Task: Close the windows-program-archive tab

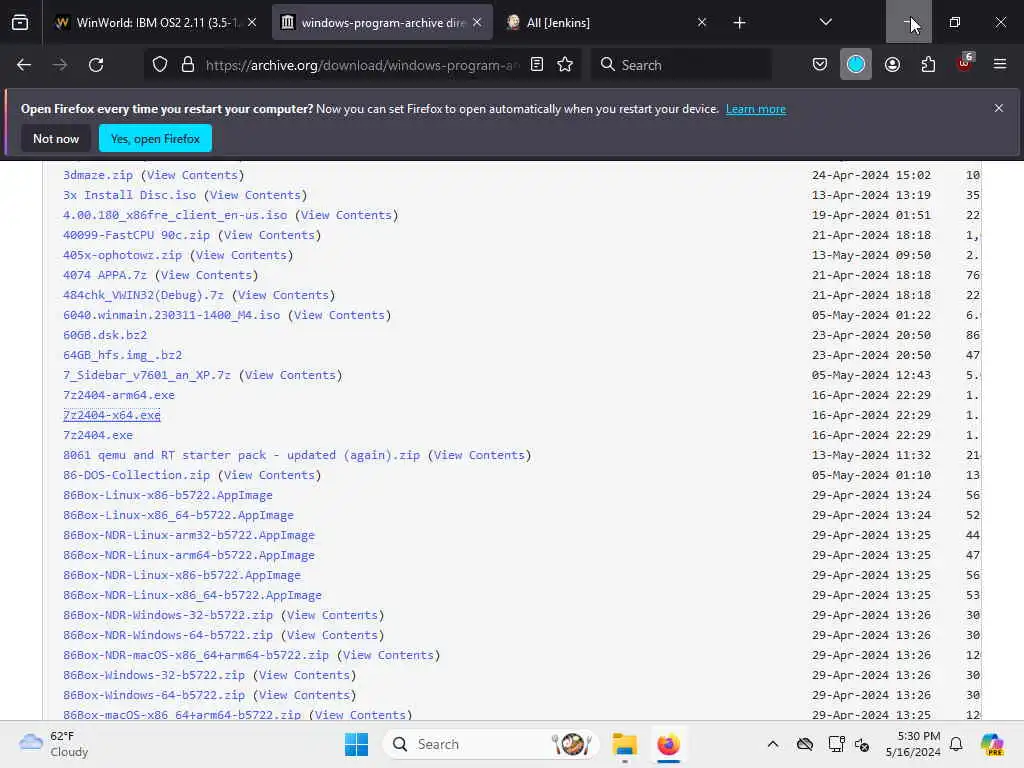Action: pyautogui.click(x=477, y=23)
